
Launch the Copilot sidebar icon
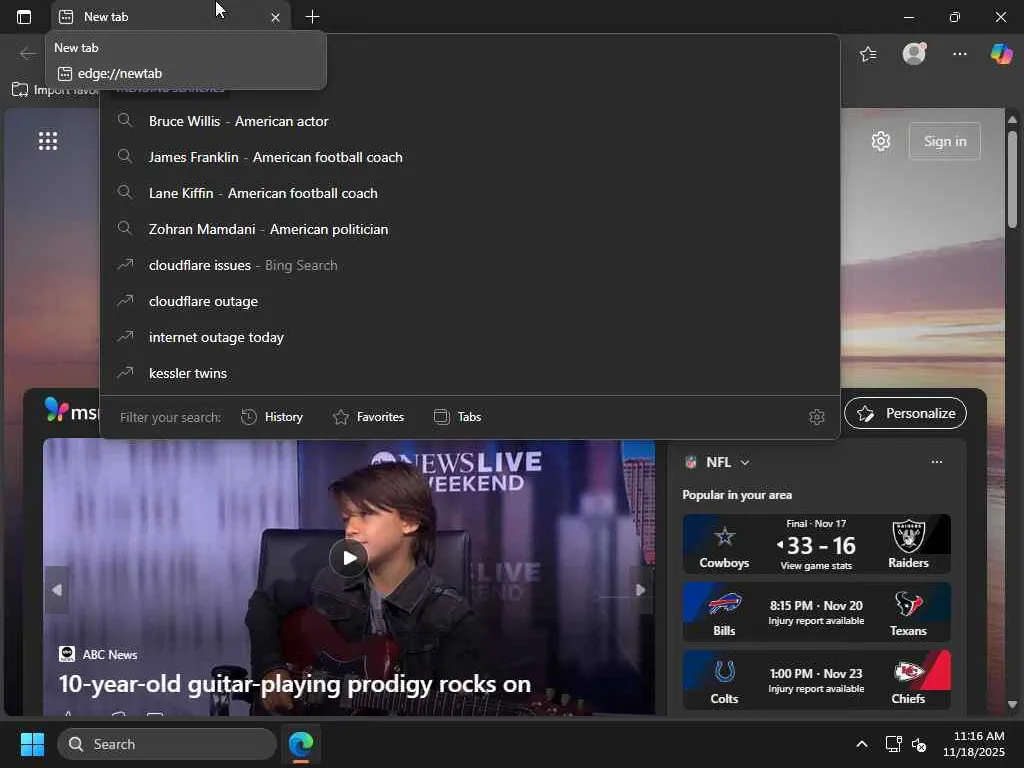coord(1001,54)
